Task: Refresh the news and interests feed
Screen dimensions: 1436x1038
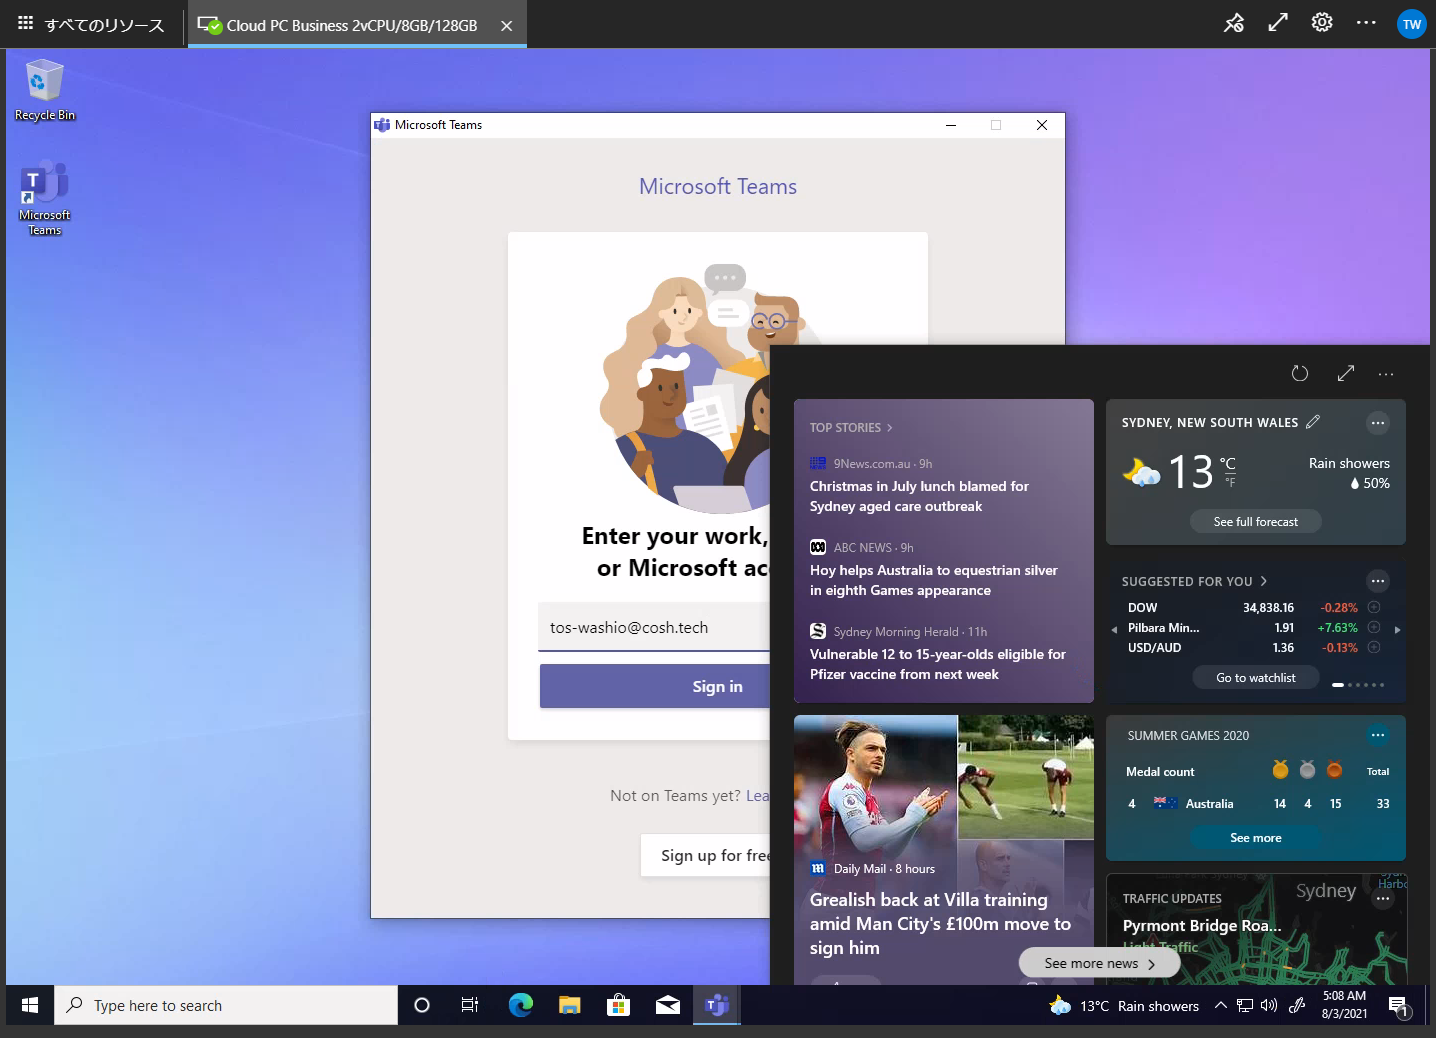Action: (x=1300, y=373)
